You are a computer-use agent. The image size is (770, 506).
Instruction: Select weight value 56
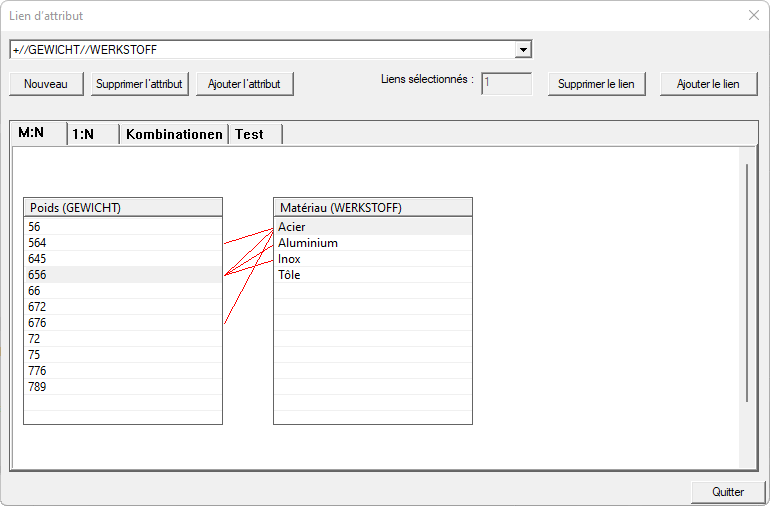click(123, 226)
